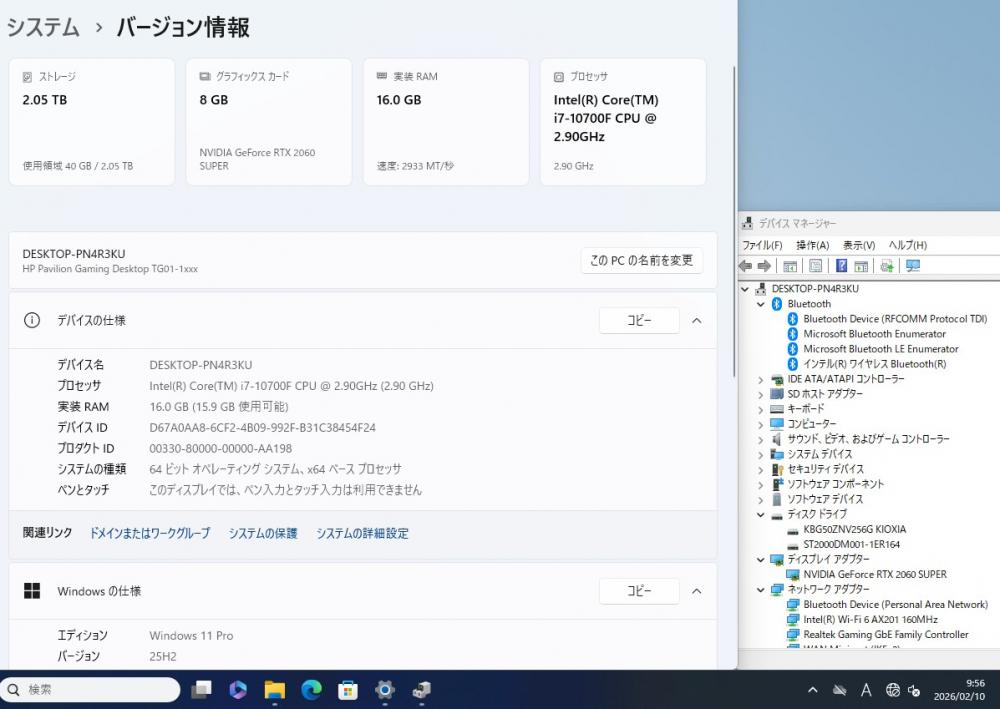Click the Task View taskbar icon
This screenshot has width=1000, height=709.
tap(201, 689)
